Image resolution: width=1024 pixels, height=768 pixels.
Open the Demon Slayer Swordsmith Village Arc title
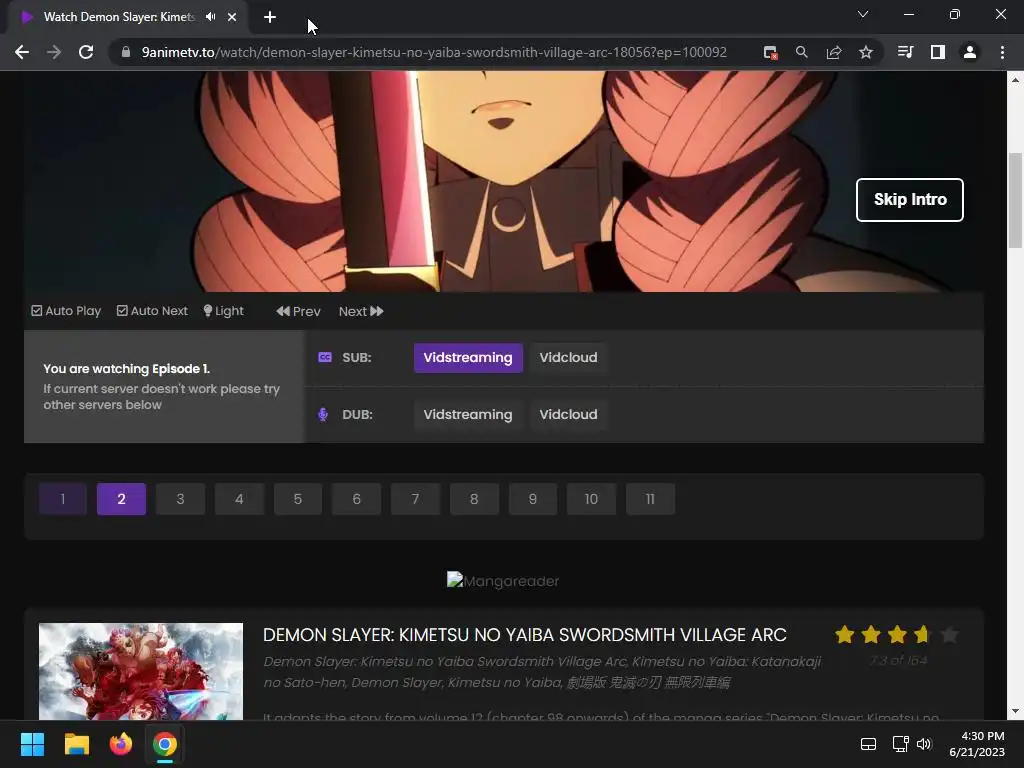point(524,635)
